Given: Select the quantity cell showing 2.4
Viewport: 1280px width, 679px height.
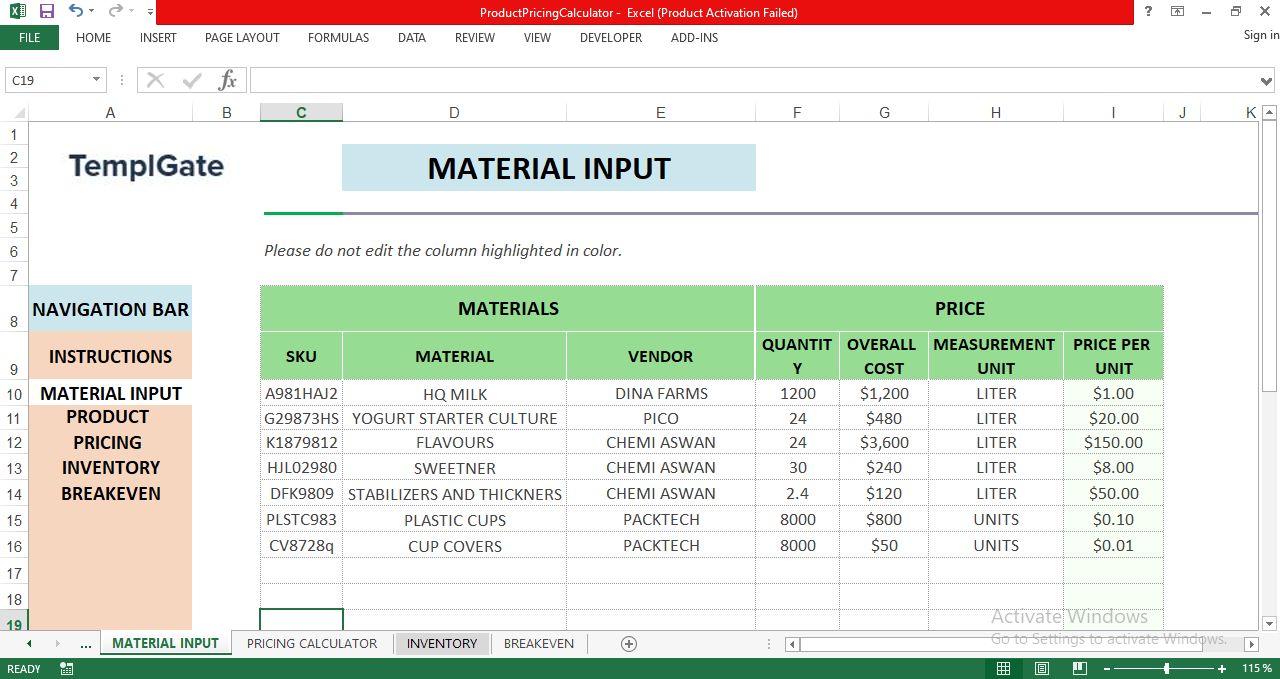Looking at the screenshot, I should click(x=797, y=493).
